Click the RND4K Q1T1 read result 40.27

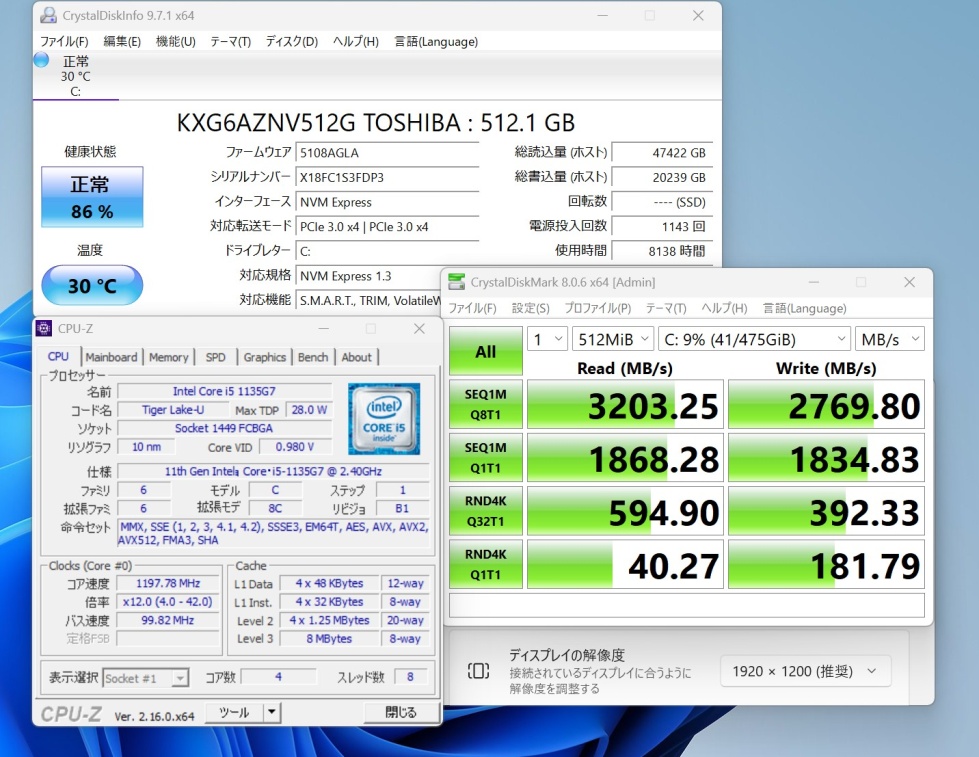coord(625,565)
